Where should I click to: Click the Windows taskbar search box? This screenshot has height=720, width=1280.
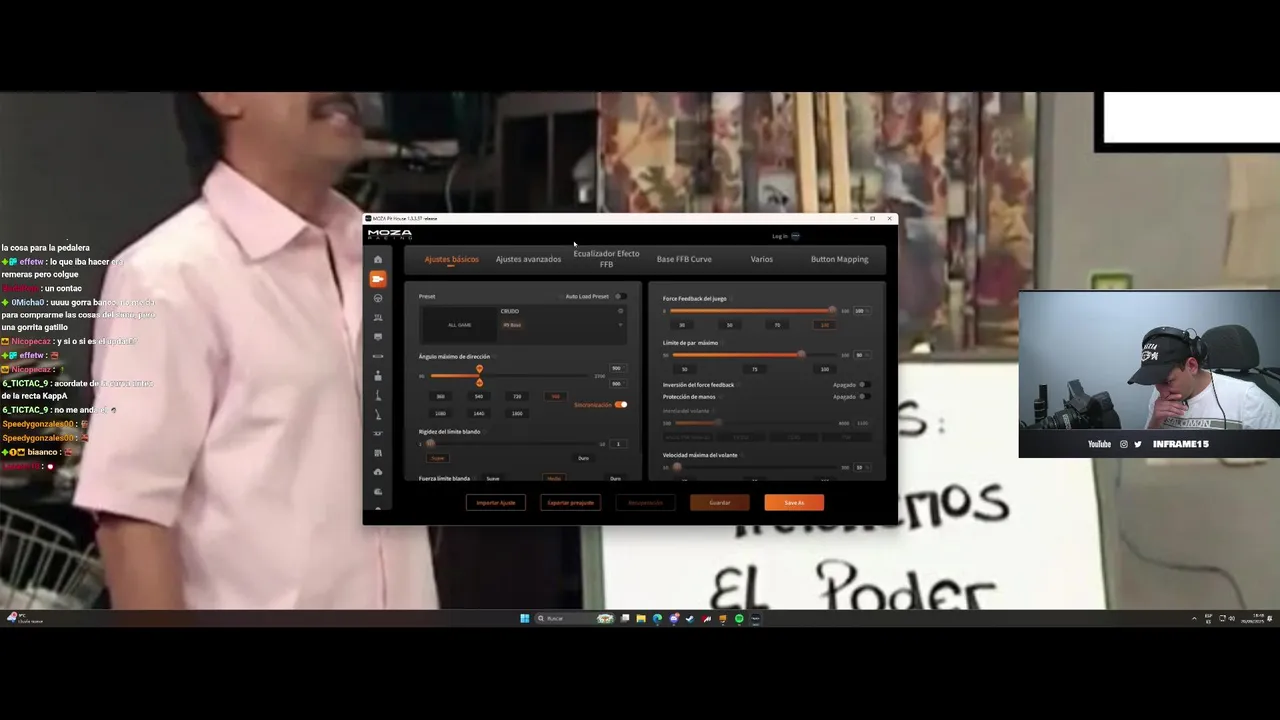[x=575, y=618]
